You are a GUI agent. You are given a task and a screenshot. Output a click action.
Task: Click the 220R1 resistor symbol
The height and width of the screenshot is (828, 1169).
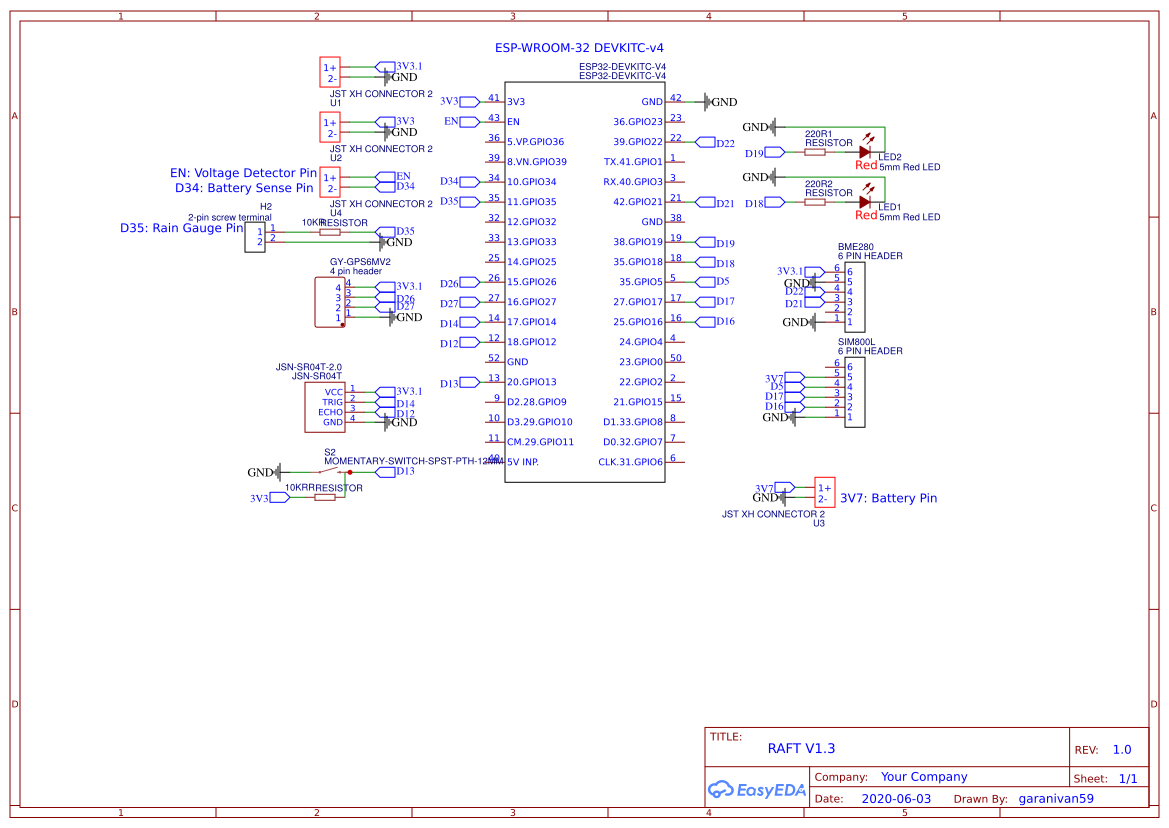pos(815,152)
